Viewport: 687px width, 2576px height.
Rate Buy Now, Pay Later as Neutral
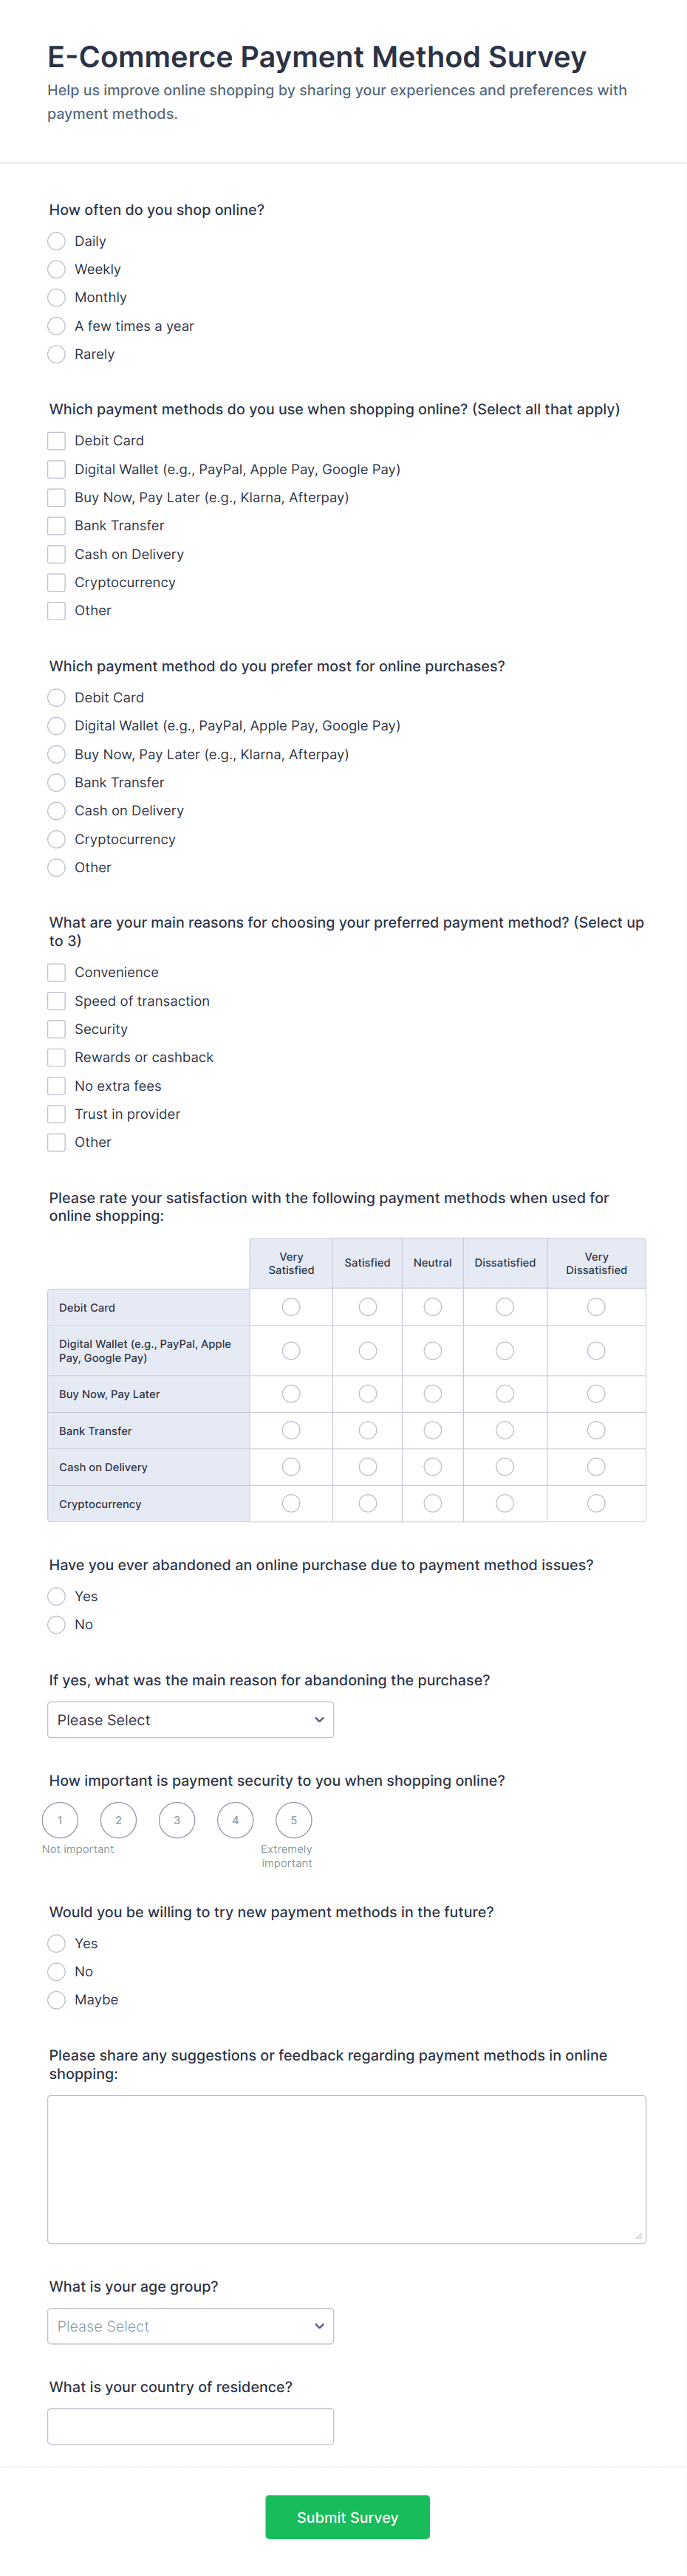tap(432, 1393)
